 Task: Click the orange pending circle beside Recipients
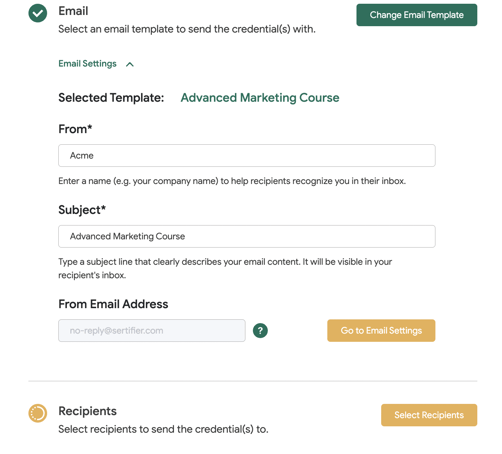38,413
